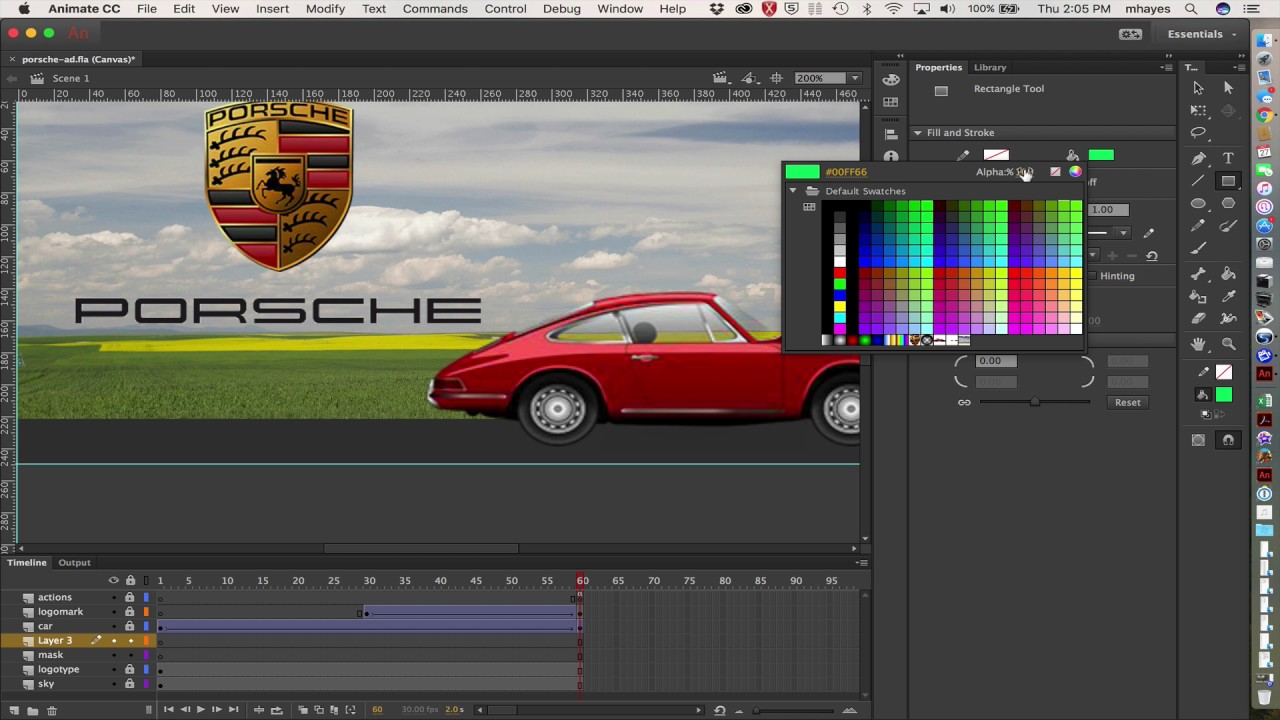
Task: Open the Modify menu
Action: [x=325, y=9]
